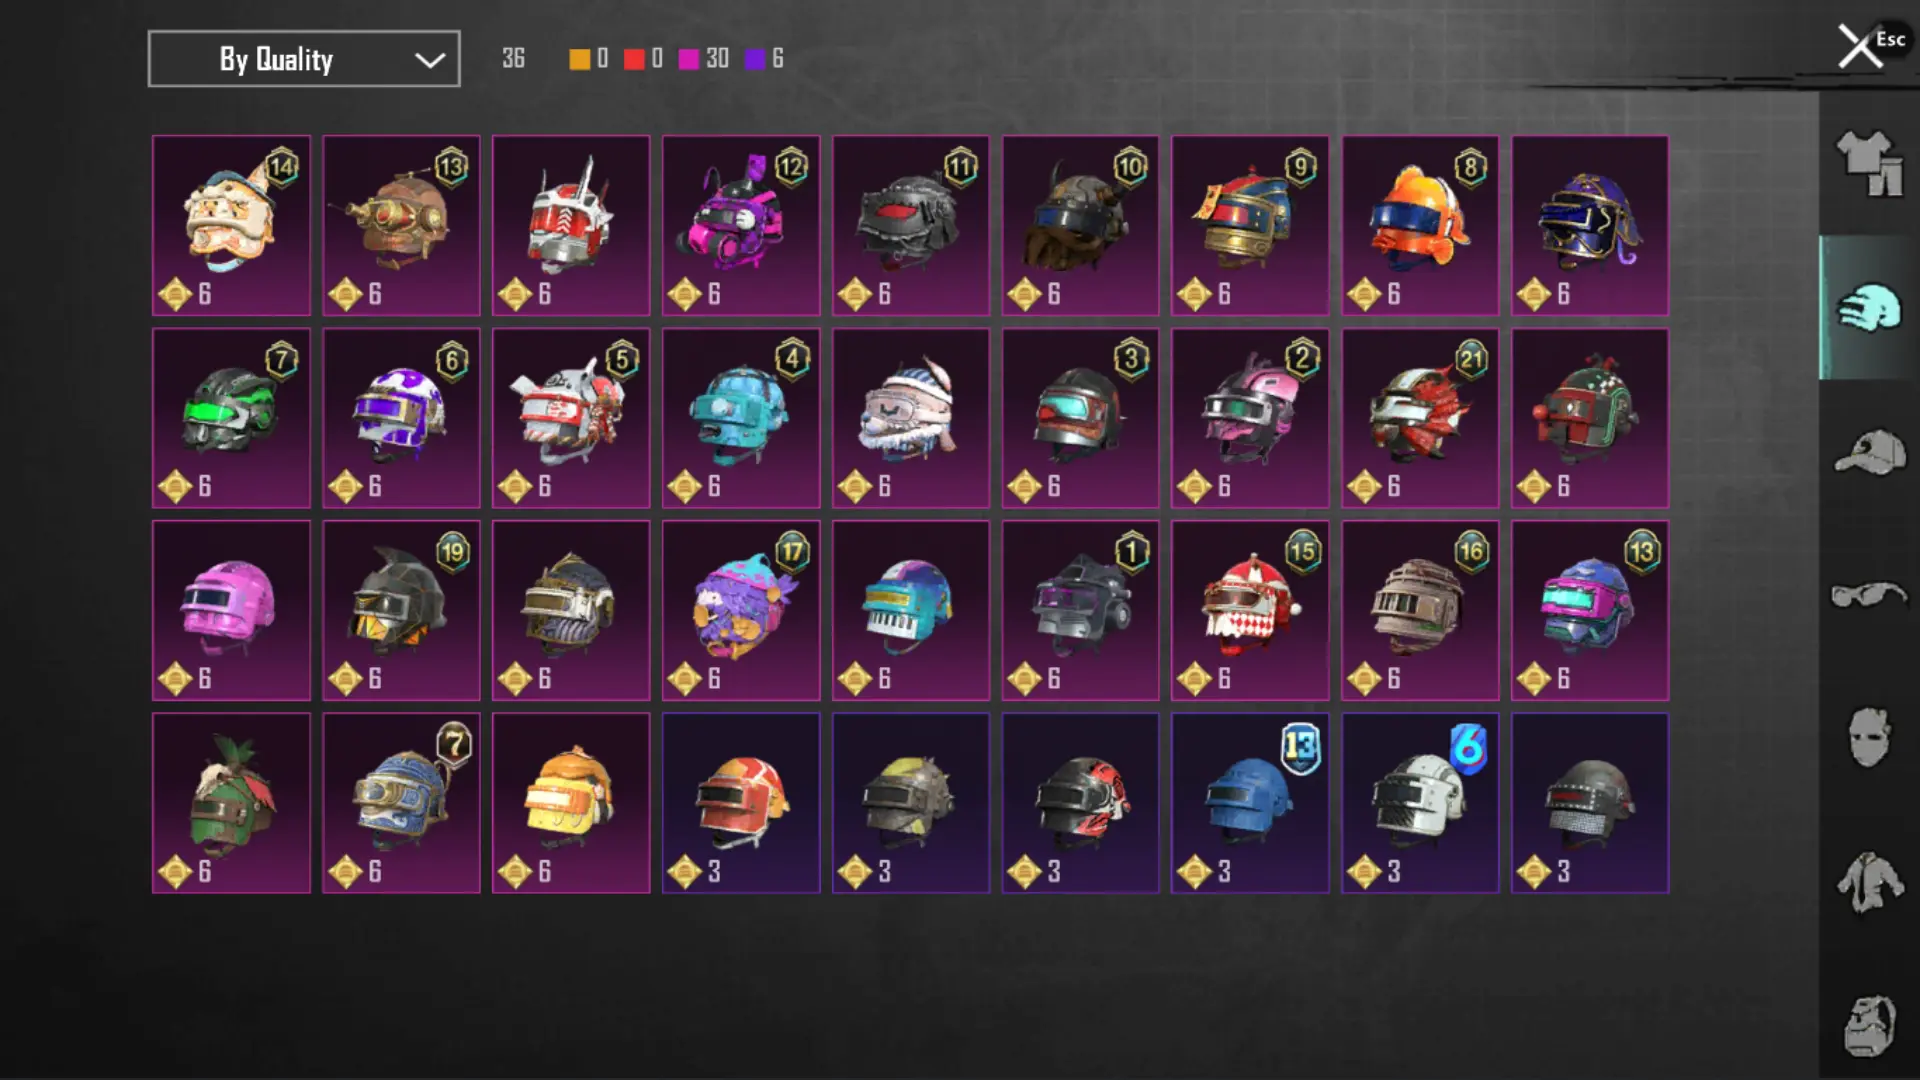Select the orange helmet with badge 8
Image resolution: width=1920 pixels, height=1080 pixels.
1420,225
